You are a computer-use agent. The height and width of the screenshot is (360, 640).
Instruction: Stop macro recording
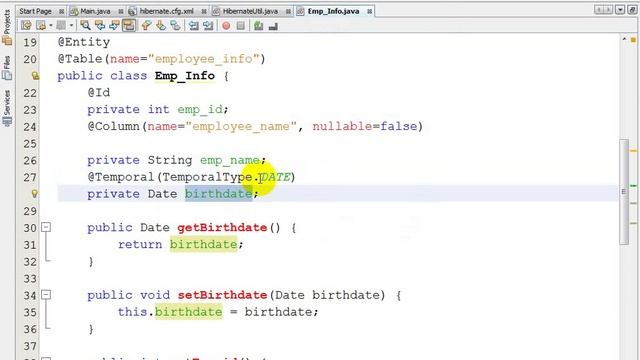pos(241,26)
